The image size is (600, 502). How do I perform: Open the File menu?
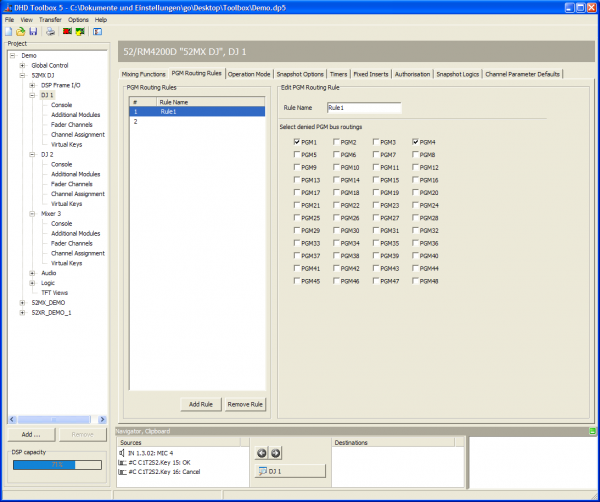point(9,20)
